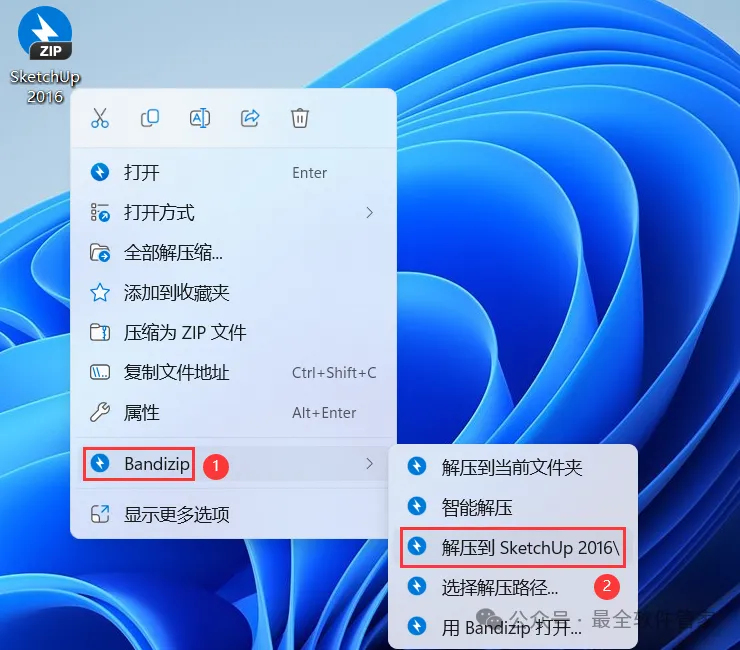Expand the Bandizip submenu chevron

(370, 464)
